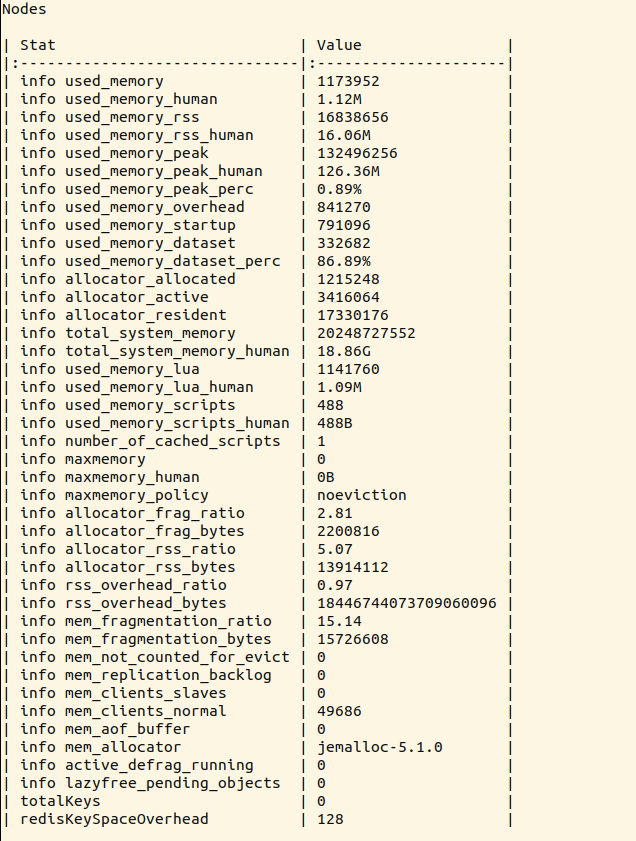Select the Value column header
The image size is (636, 841).
(x=339, y=45)
